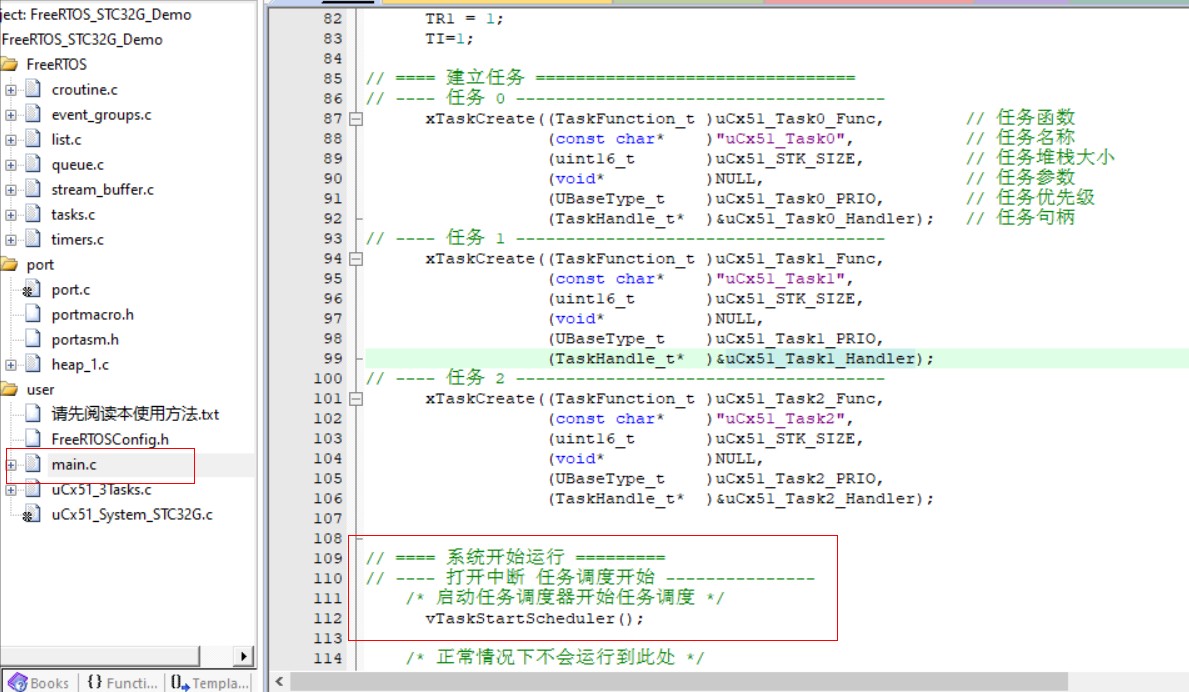Viewport: 1189px width, 692px height.
Task: Expand the croutine.c tree node
Action: pos(11,90)
